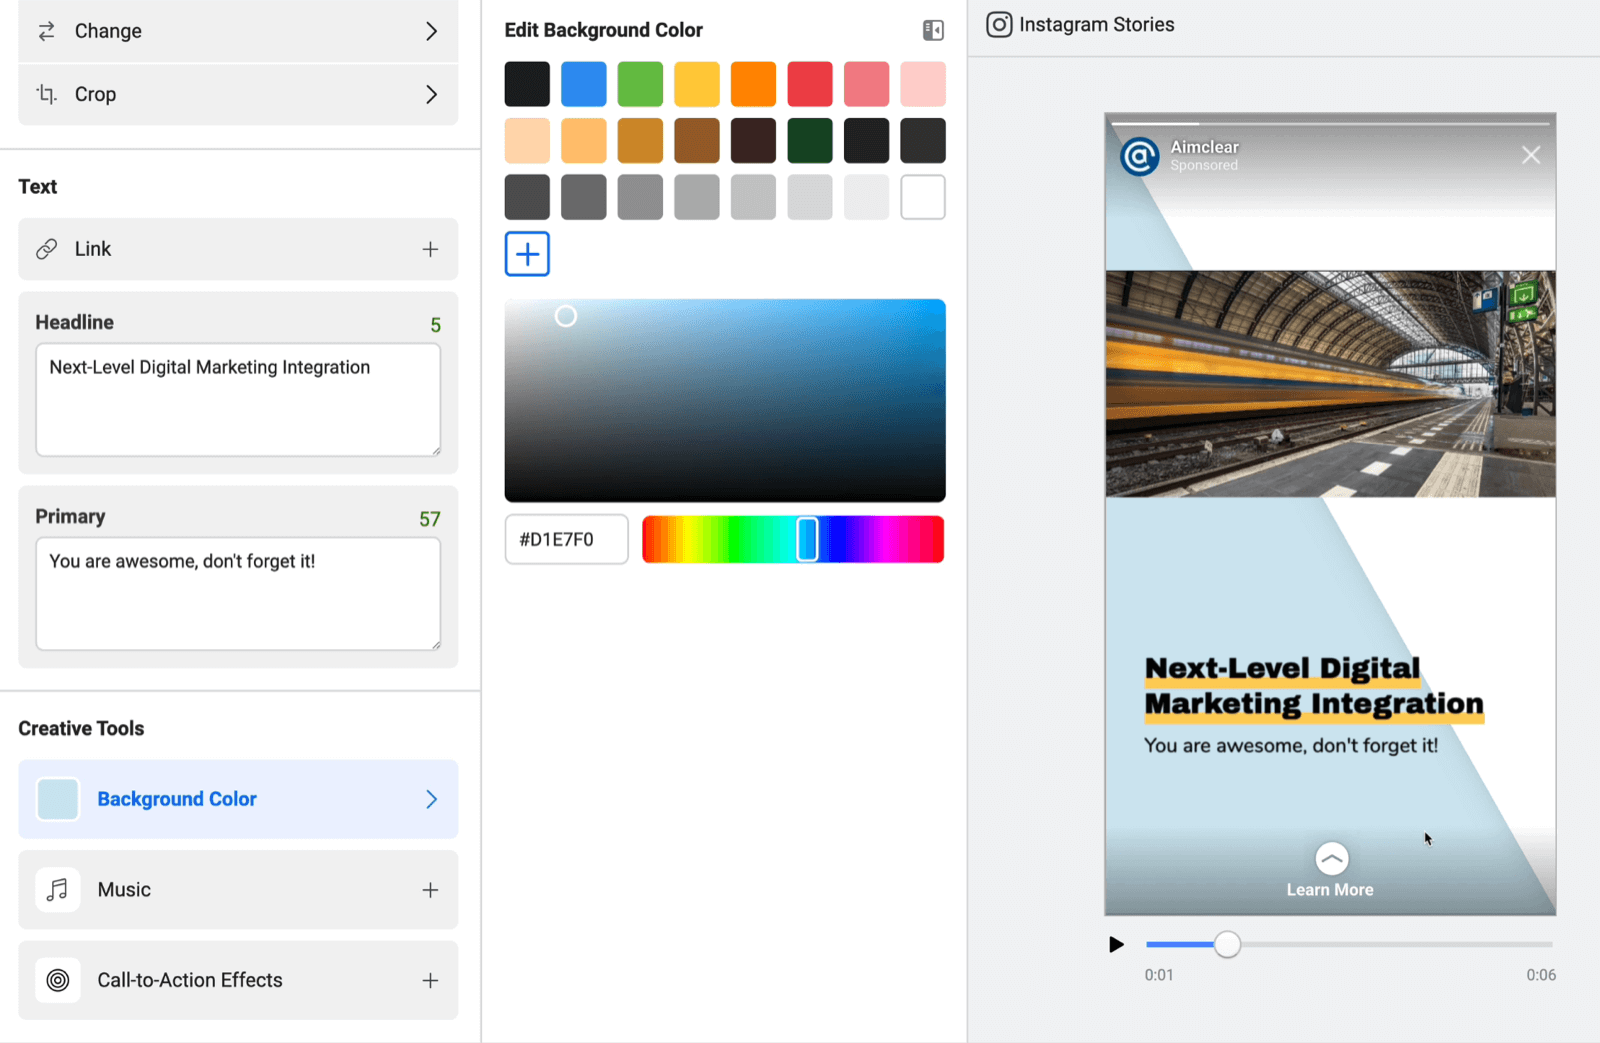Select the Music tool label

click(x=124, y=889)
